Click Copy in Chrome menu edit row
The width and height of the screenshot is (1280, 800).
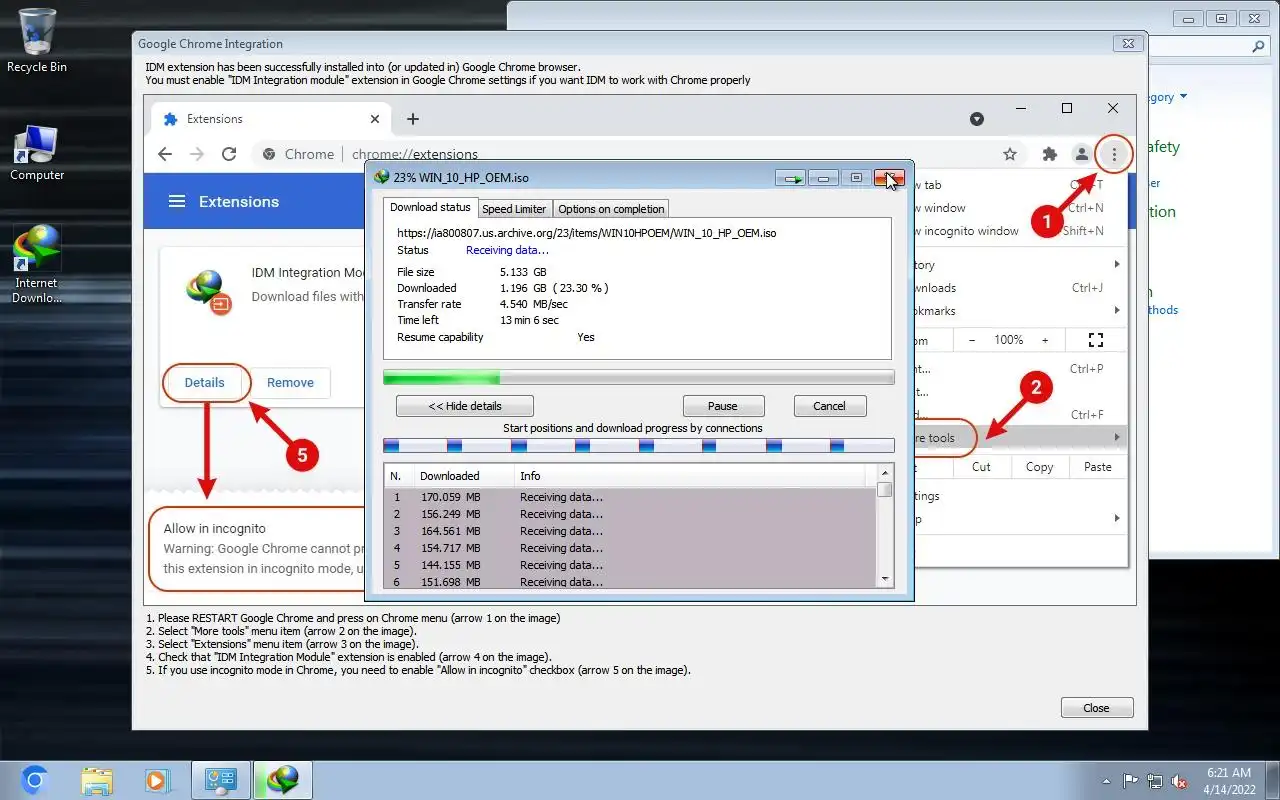pyautogui.click(x=1040, y=467)
